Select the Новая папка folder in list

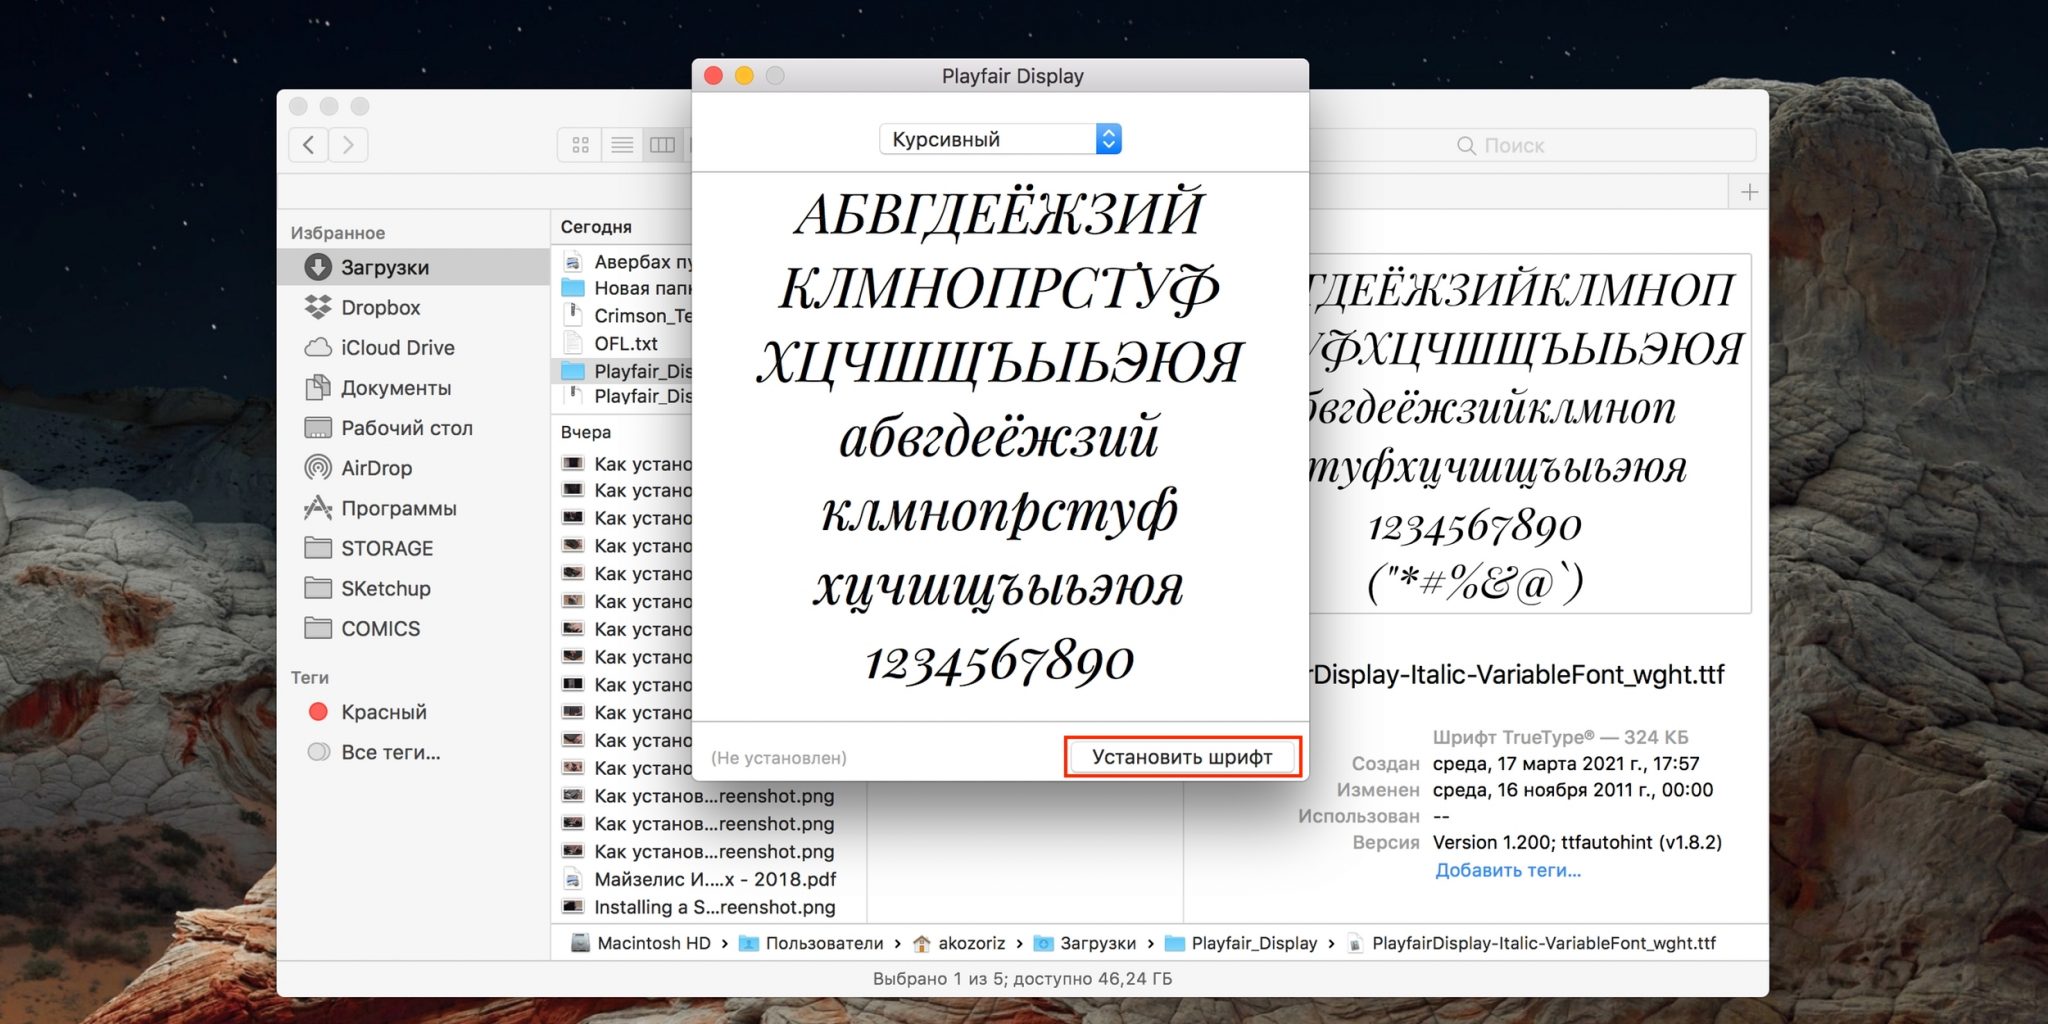622,288
